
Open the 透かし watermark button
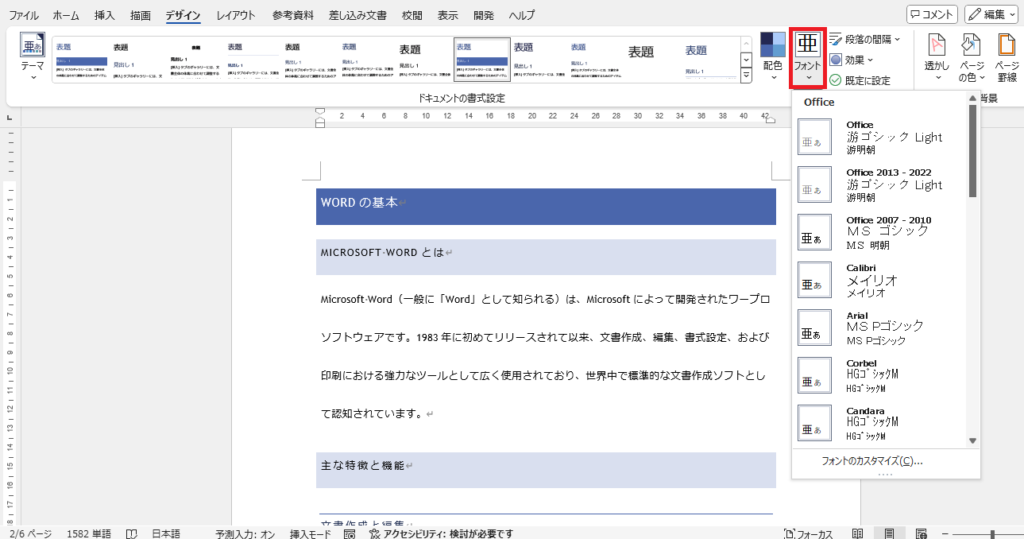[936, 57]
